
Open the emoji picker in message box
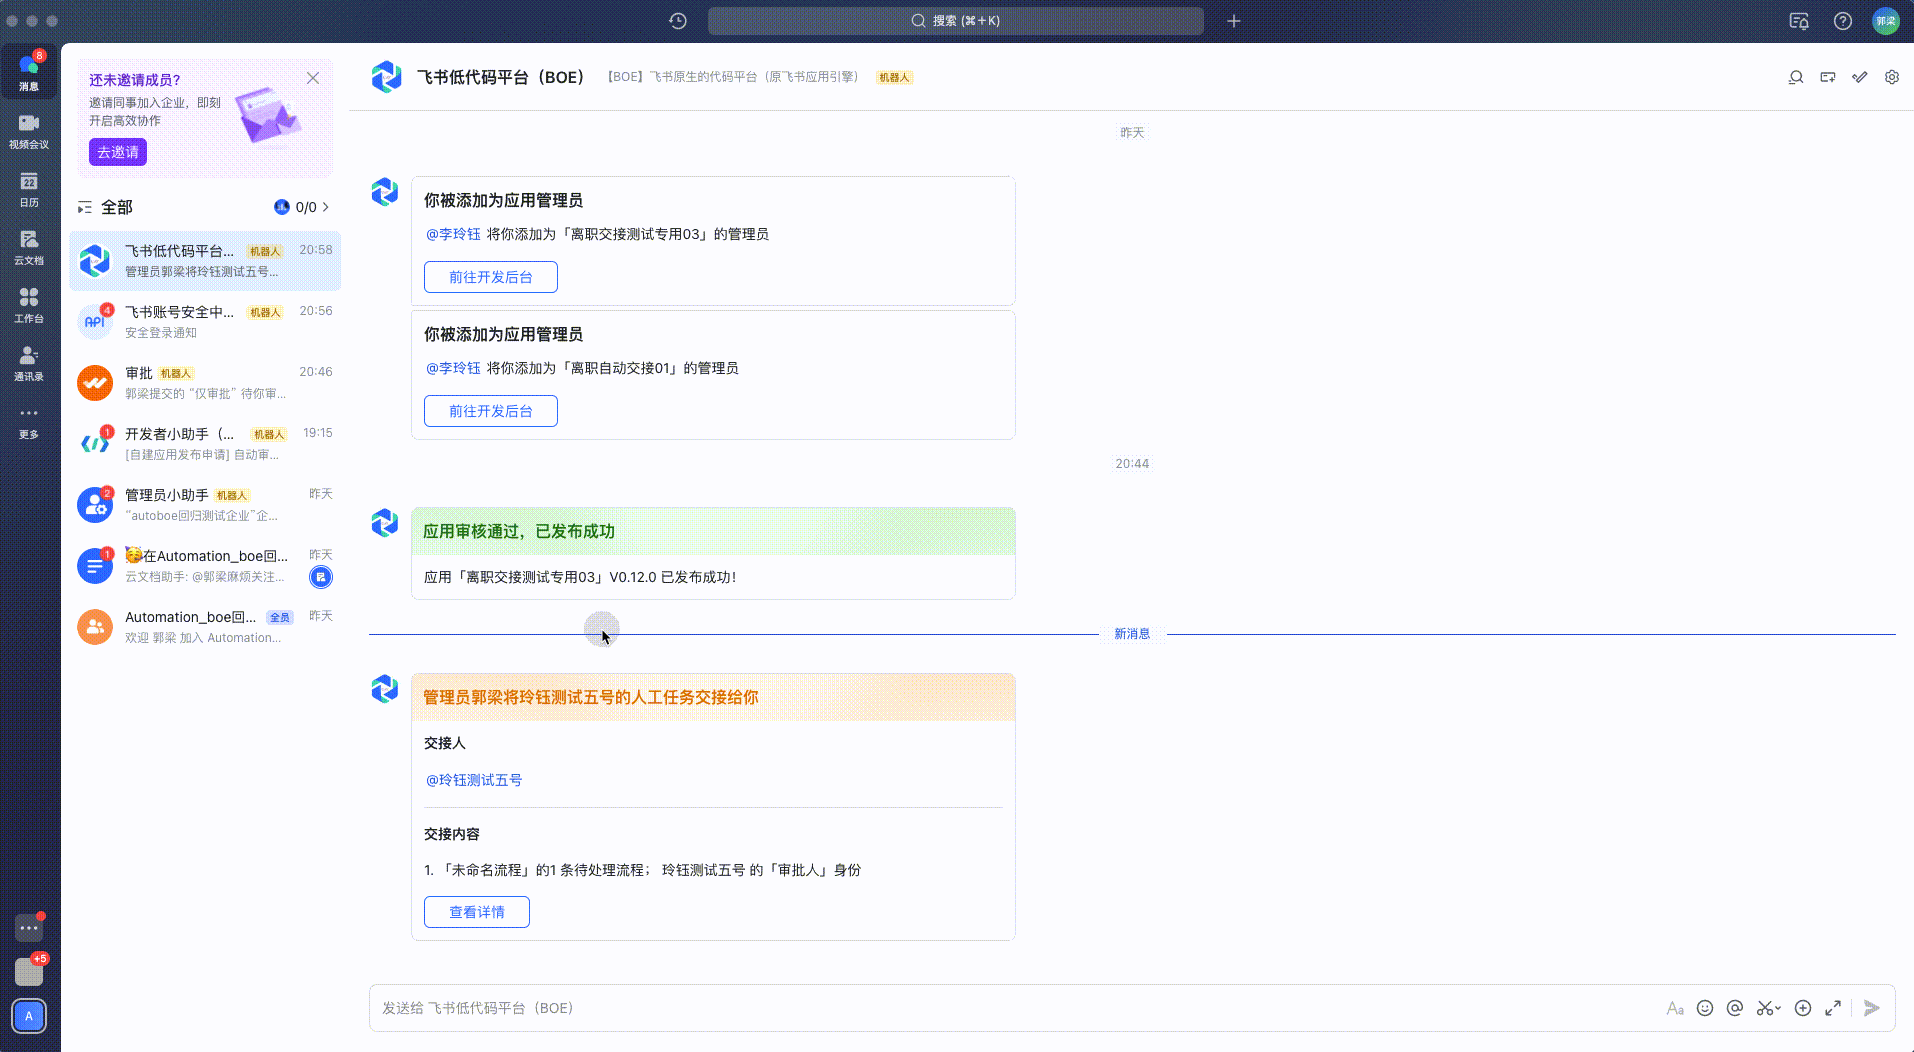point(1705,1008)
